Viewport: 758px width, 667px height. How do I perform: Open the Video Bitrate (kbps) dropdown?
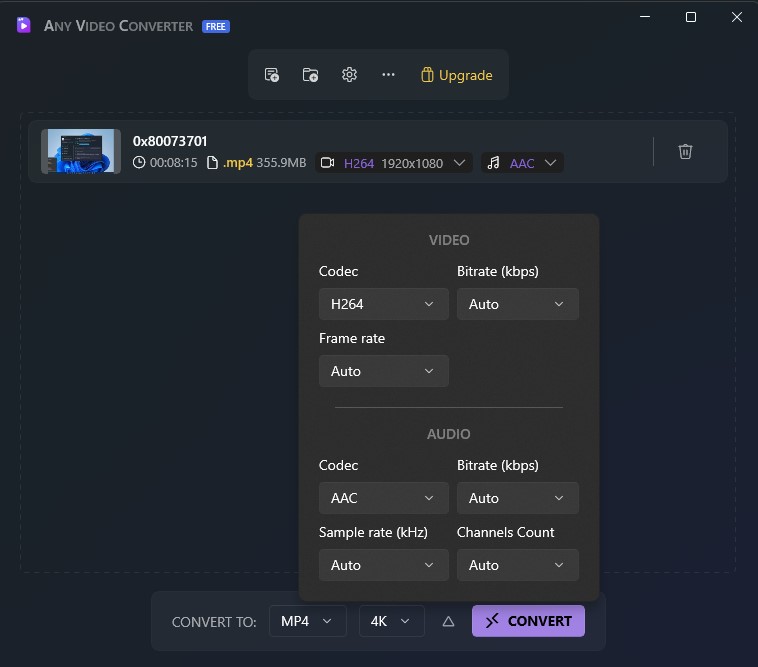(x=518, y=304)
